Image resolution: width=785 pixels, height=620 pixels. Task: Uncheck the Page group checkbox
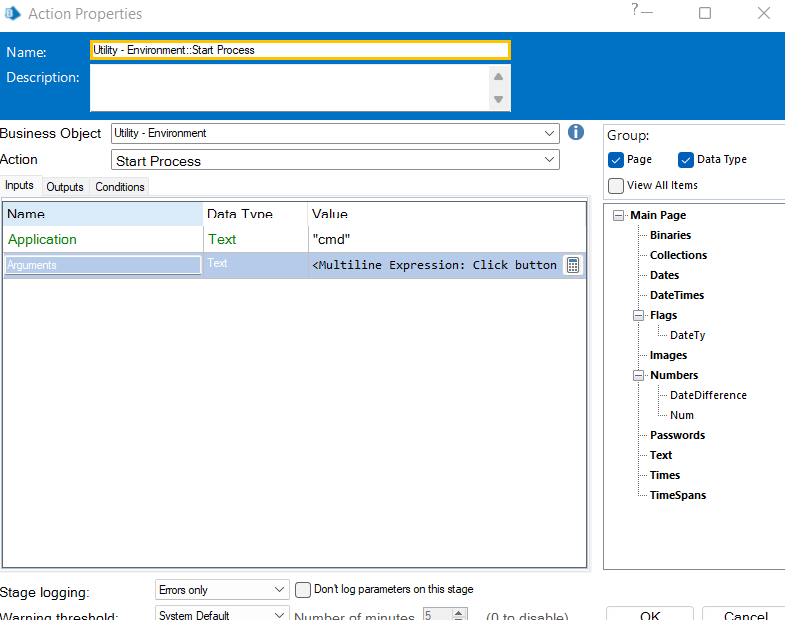(616, 160)
